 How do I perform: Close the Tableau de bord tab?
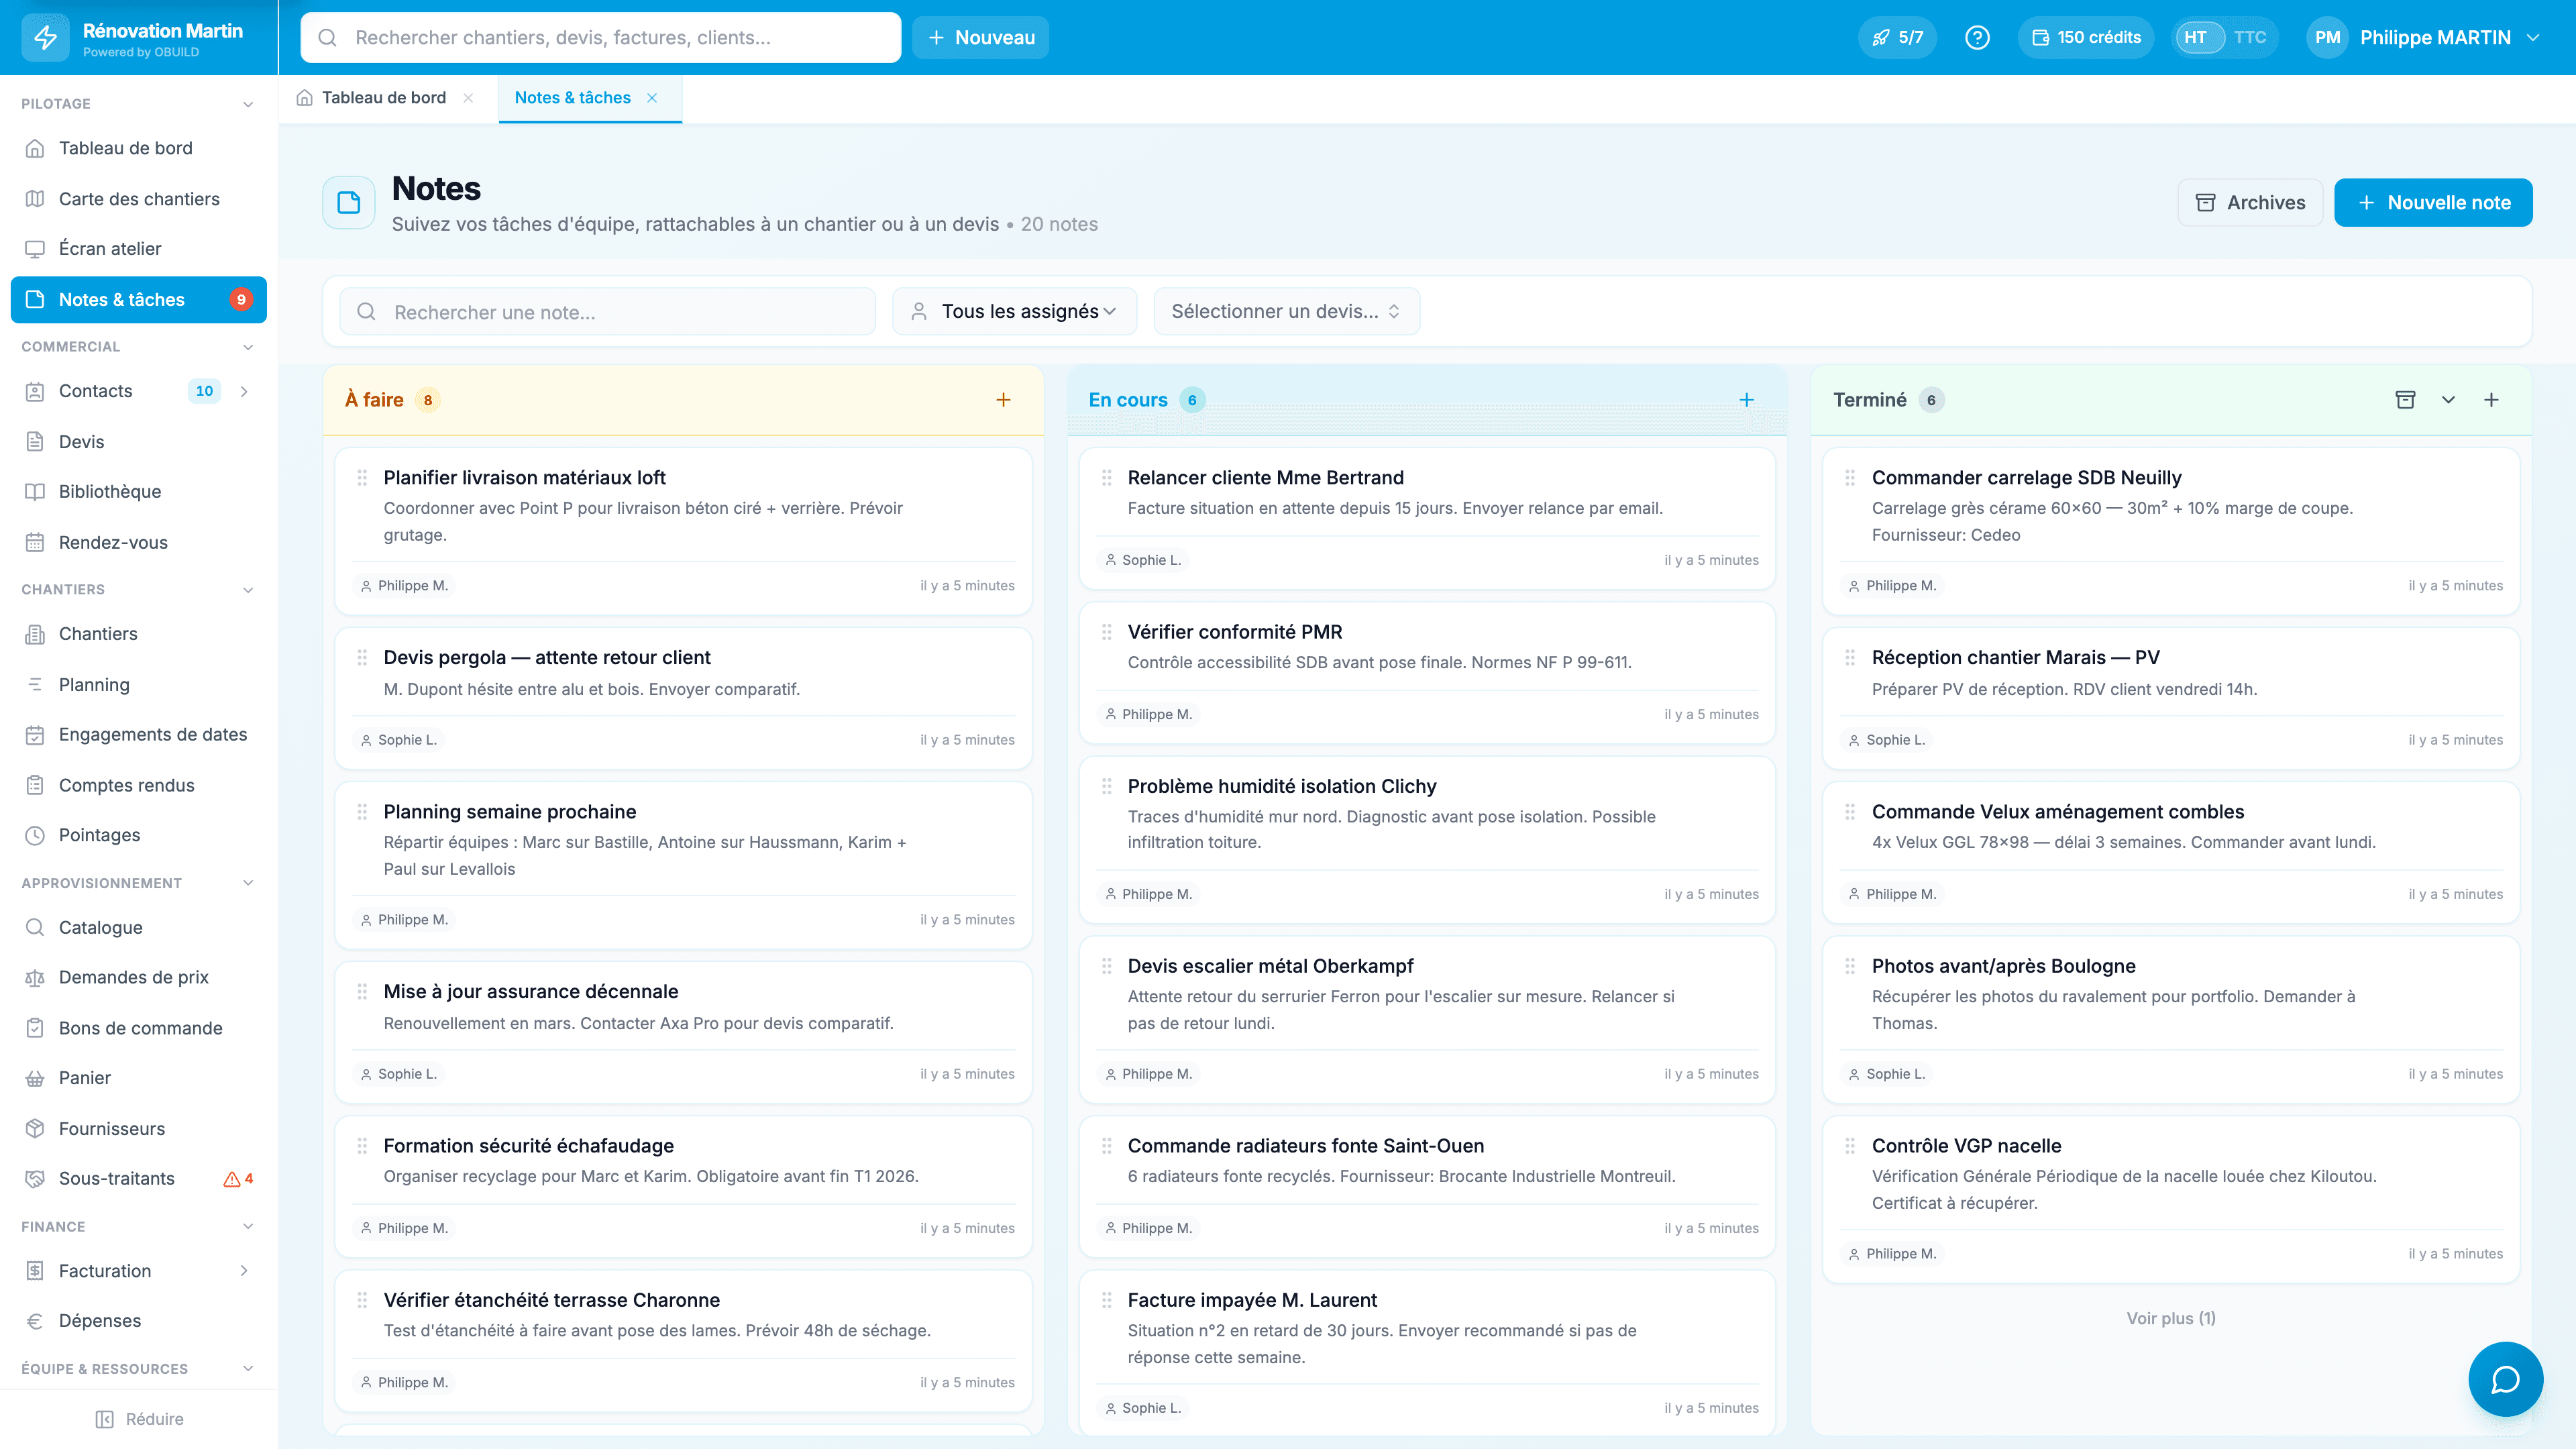(468, 98)
